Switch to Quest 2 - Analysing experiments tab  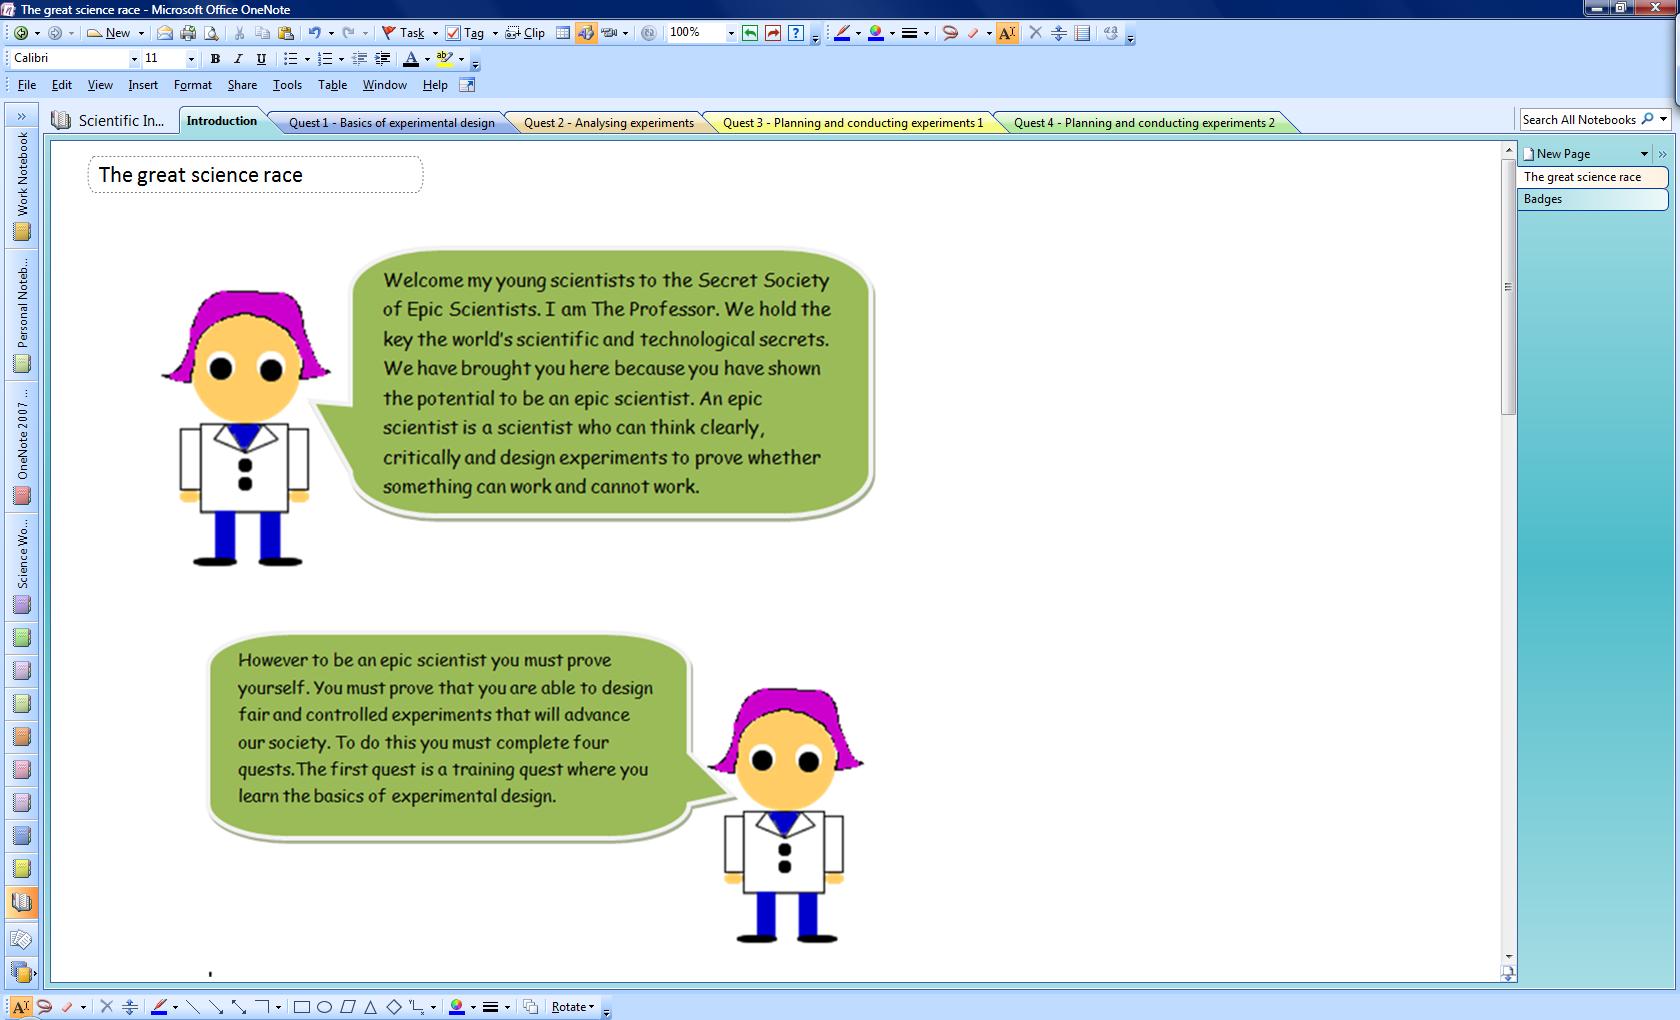tap(608, 123)
